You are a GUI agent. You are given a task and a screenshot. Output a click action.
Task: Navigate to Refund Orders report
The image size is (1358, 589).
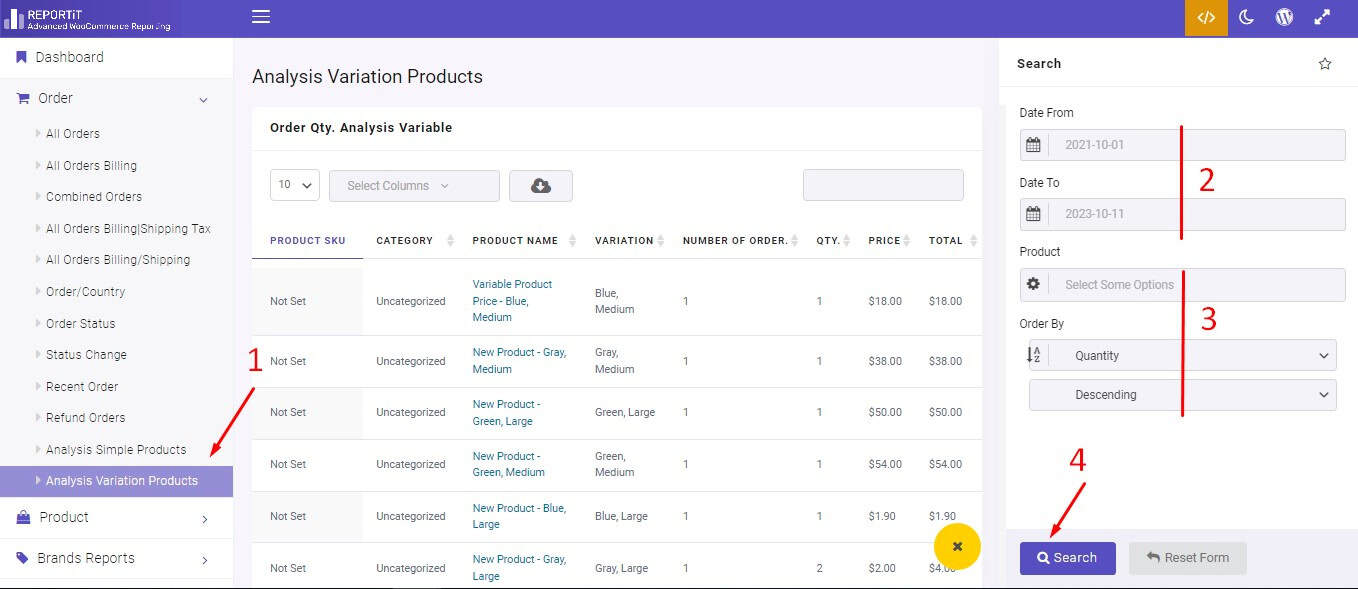tap(85, 417)
